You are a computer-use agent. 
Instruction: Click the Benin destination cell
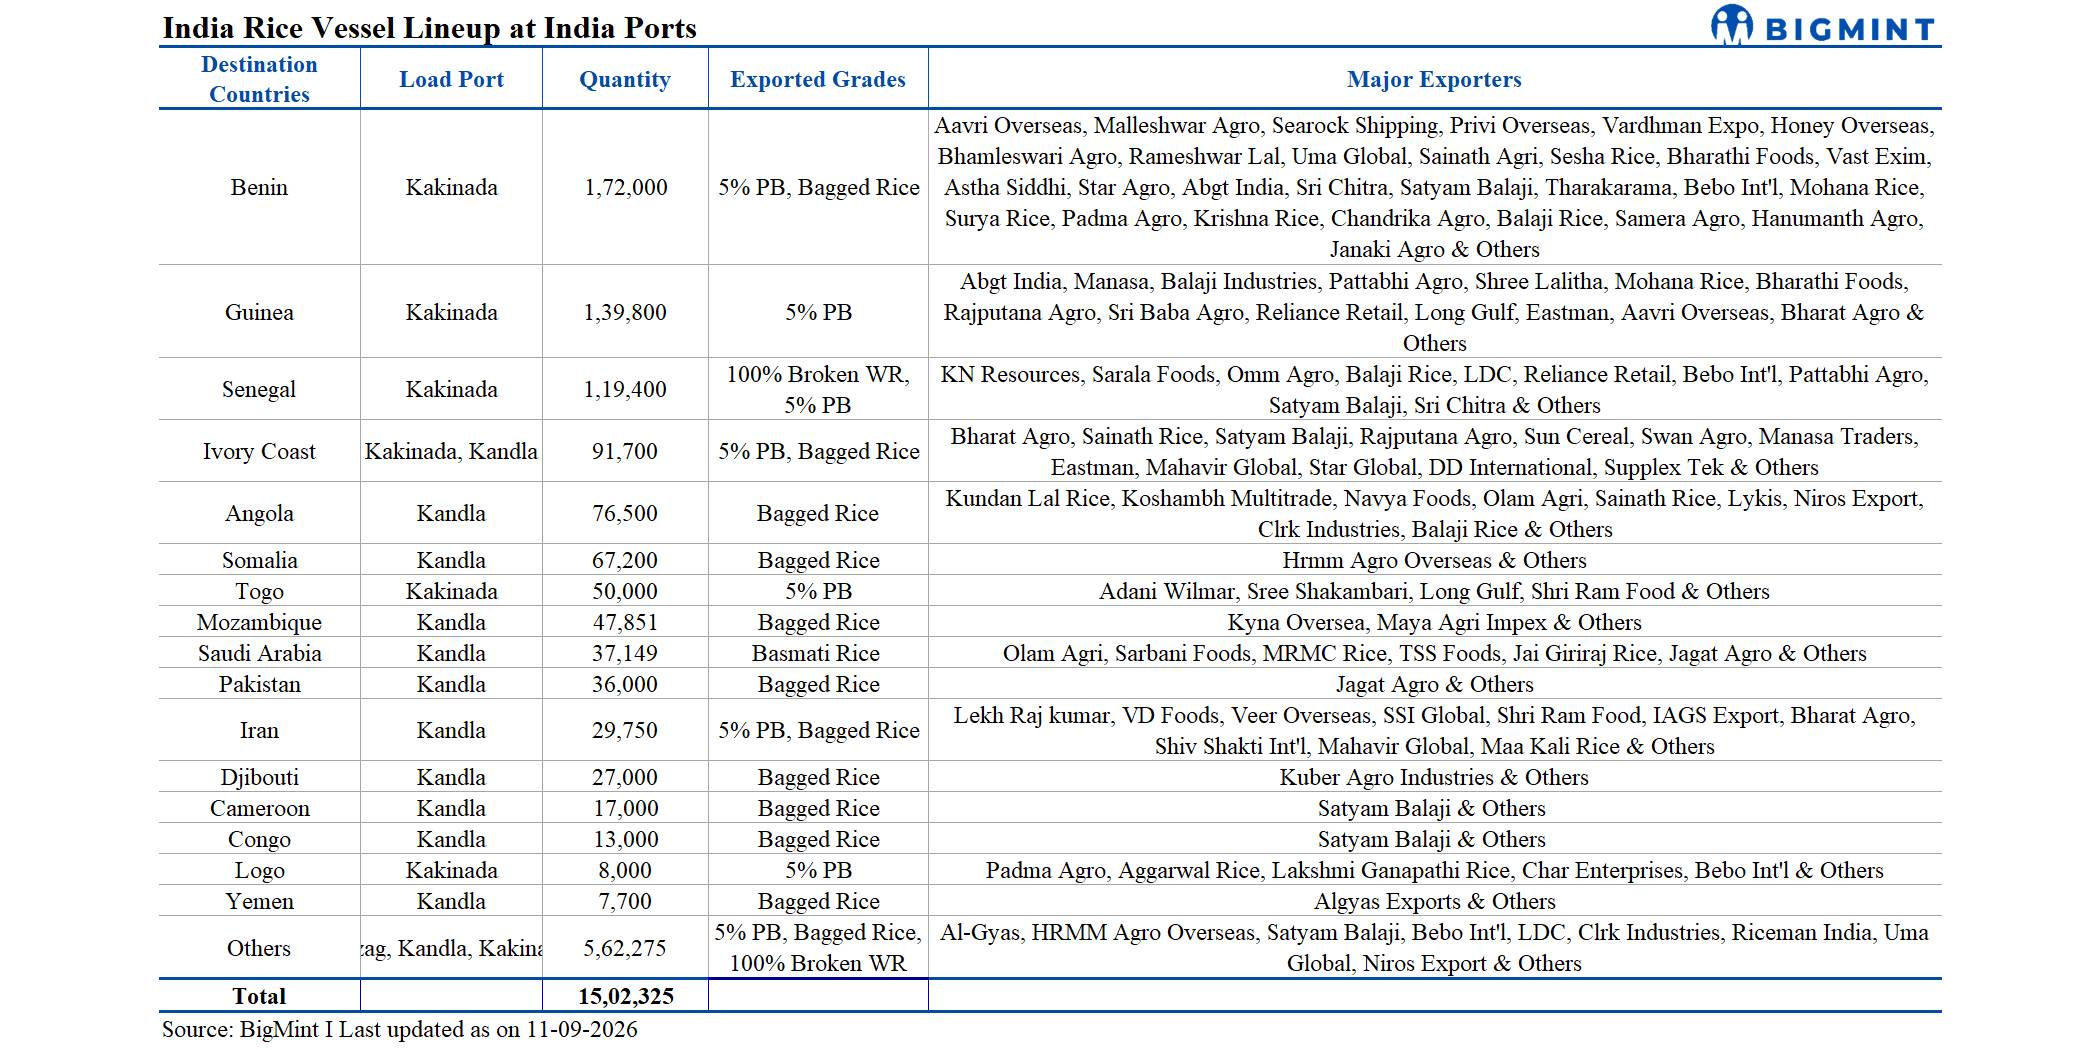[x=259, y=187]
